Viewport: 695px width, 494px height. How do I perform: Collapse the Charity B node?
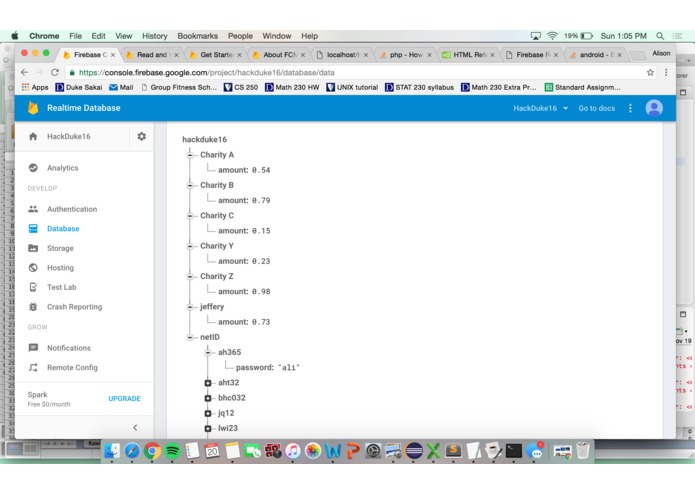190,185
